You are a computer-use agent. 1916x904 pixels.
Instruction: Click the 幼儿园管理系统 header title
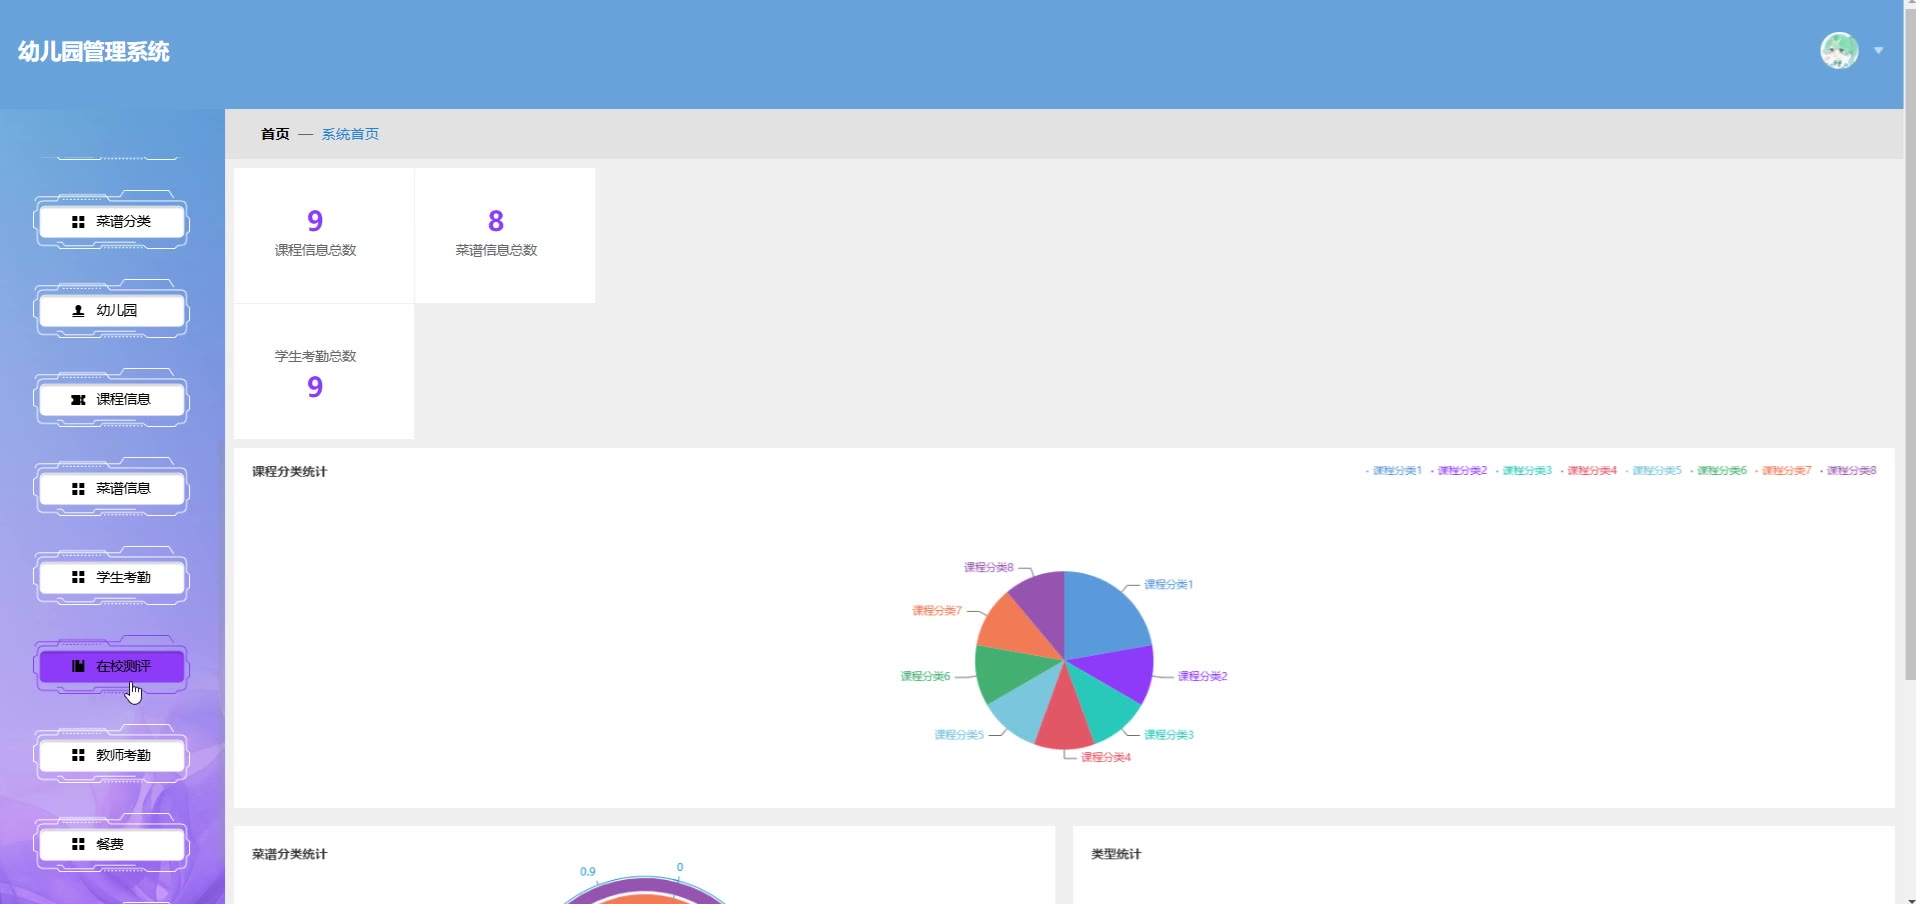94,52
